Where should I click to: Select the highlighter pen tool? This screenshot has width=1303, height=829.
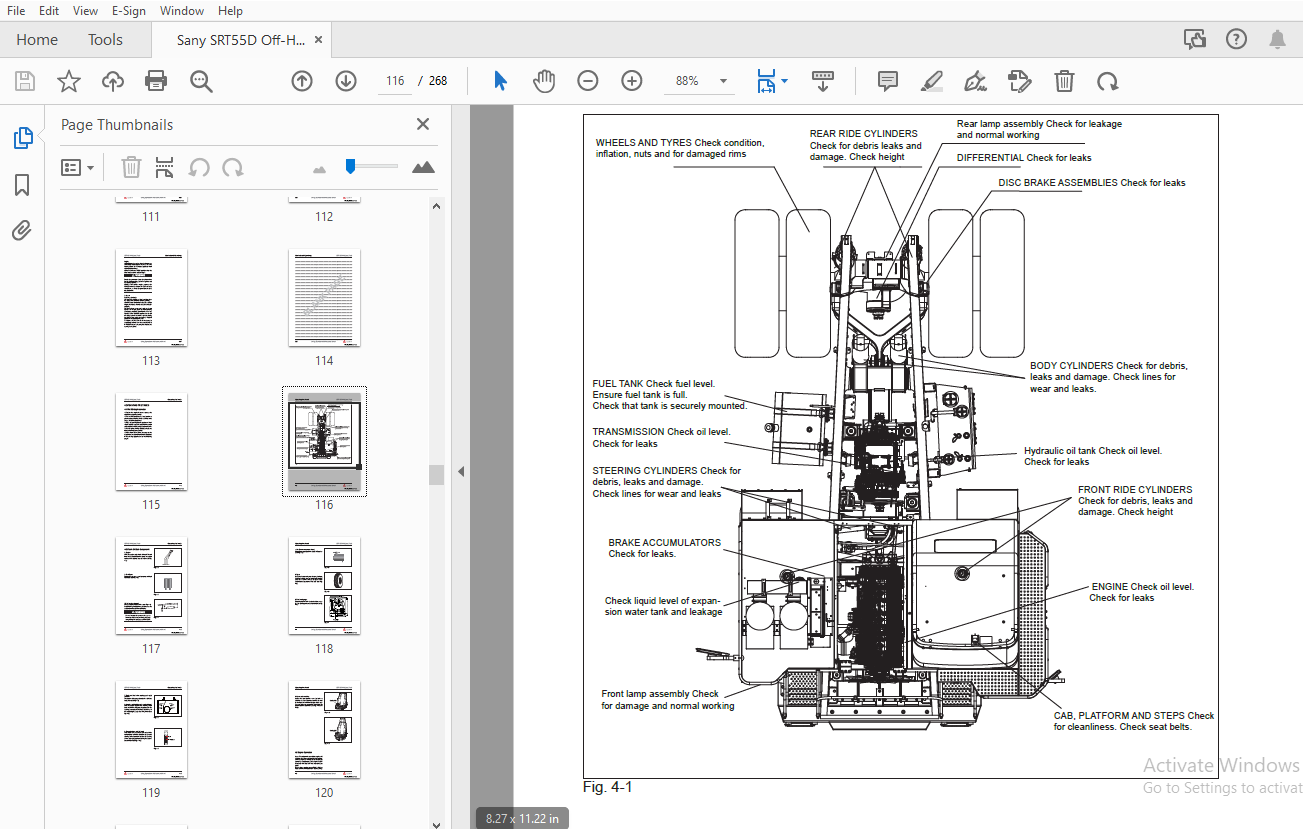(x=932, y=81)
